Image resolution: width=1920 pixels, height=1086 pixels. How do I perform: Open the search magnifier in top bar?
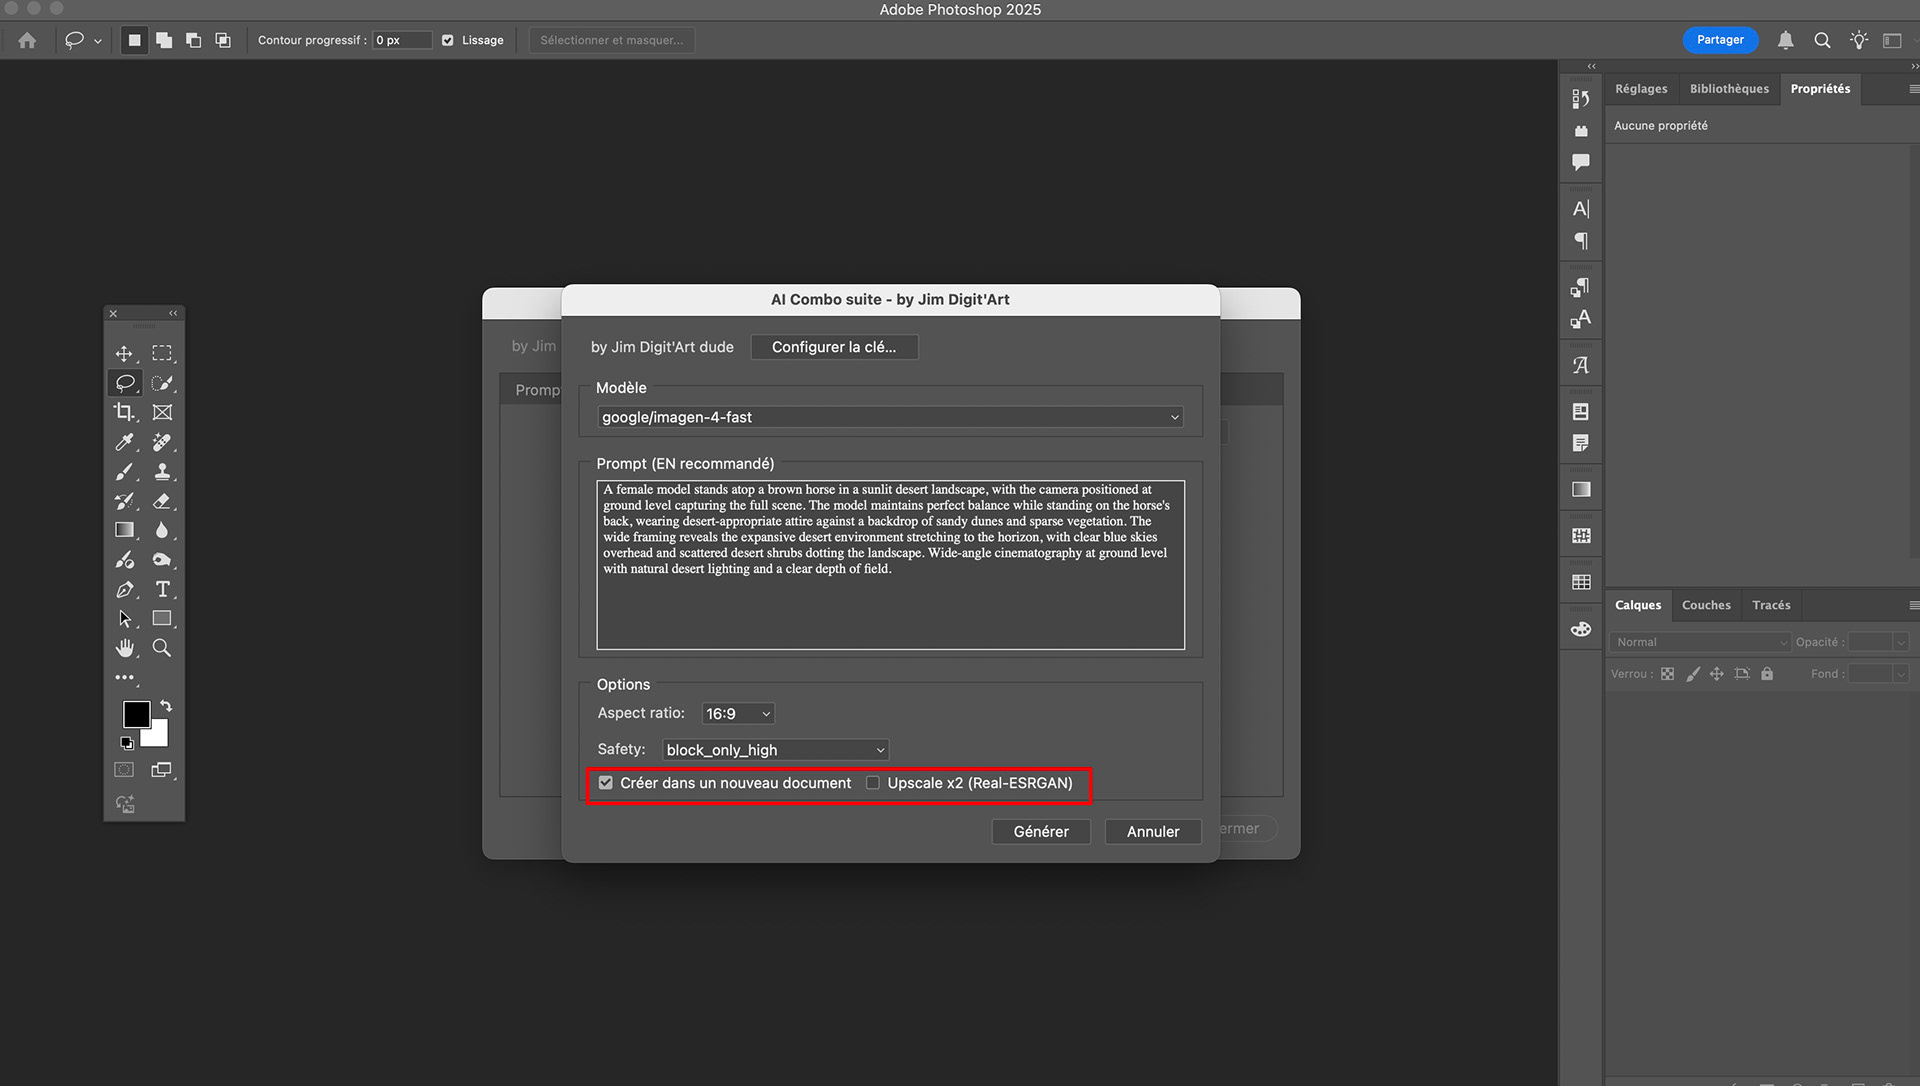pos(1822,40)
